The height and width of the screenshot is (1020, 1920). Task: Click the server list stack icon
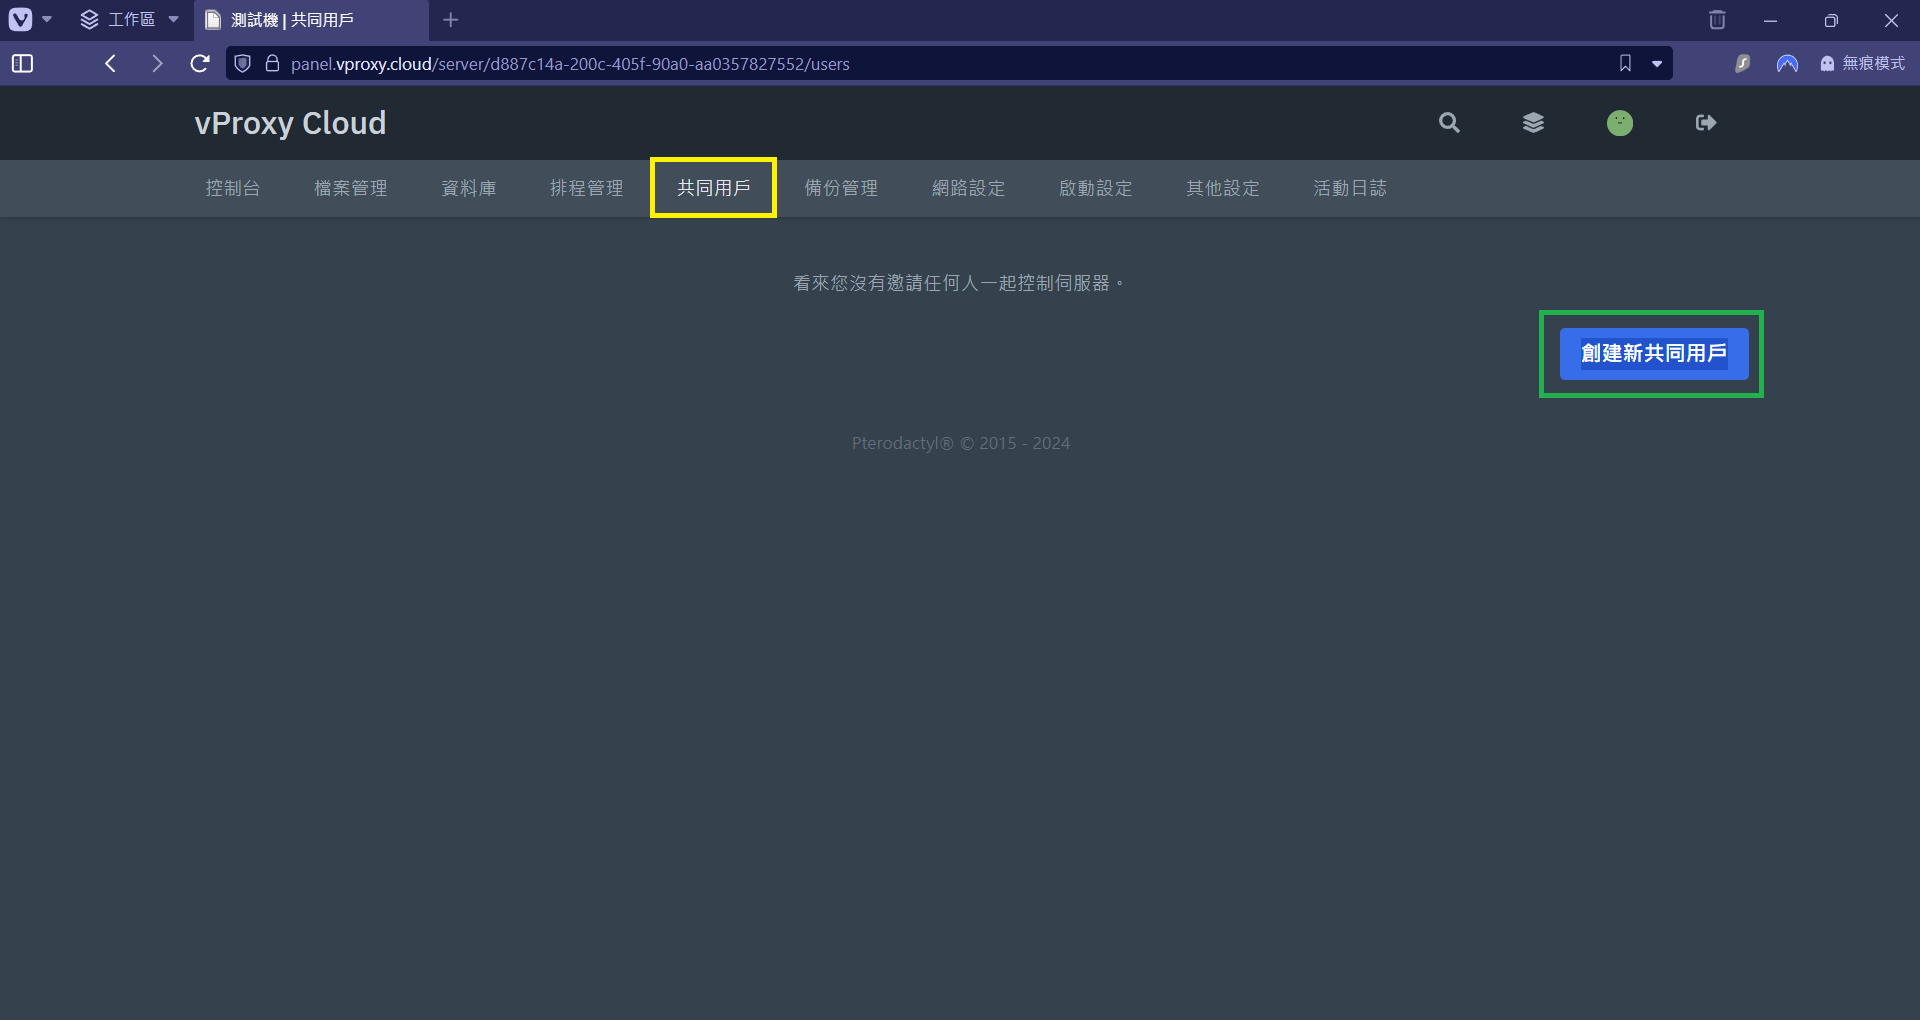[1533, 123]
